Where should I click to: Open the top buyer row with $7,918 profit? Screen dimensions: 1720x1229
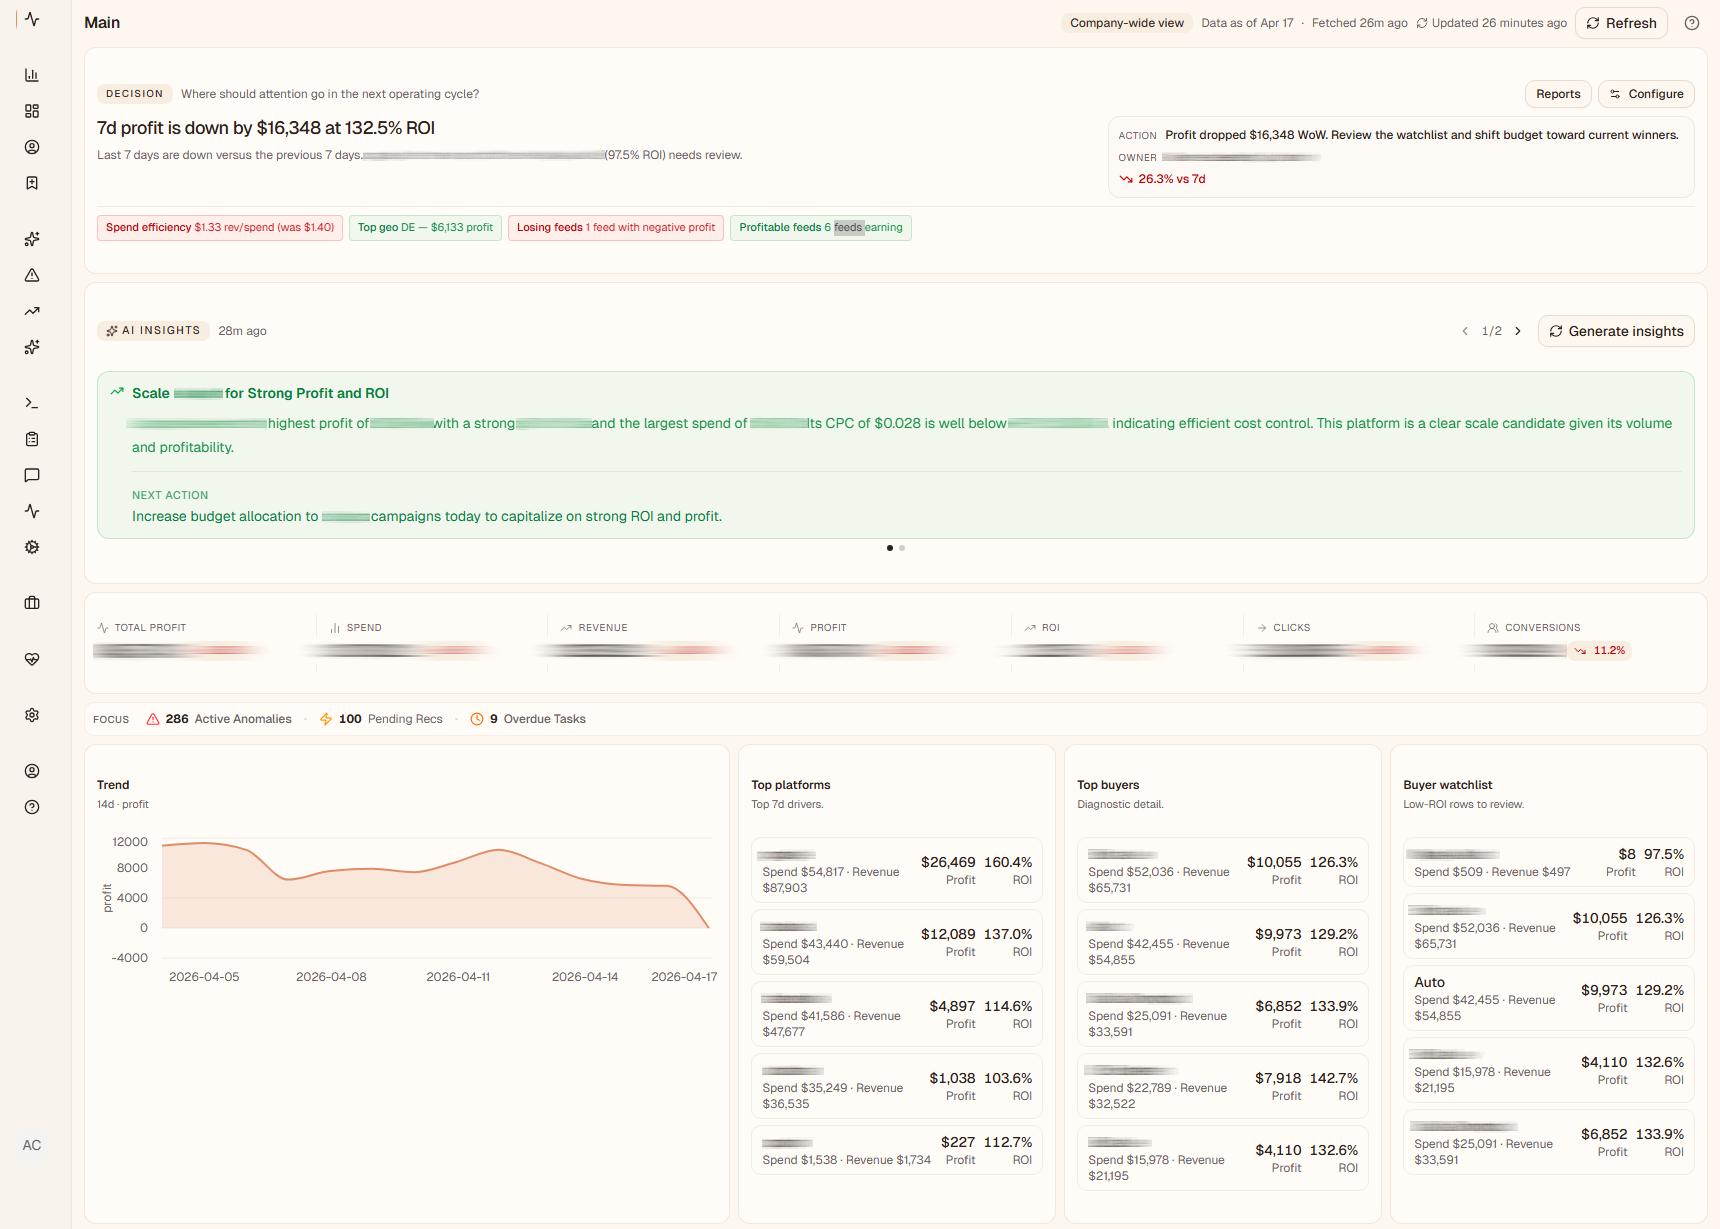click(x=1223, y=1086)
